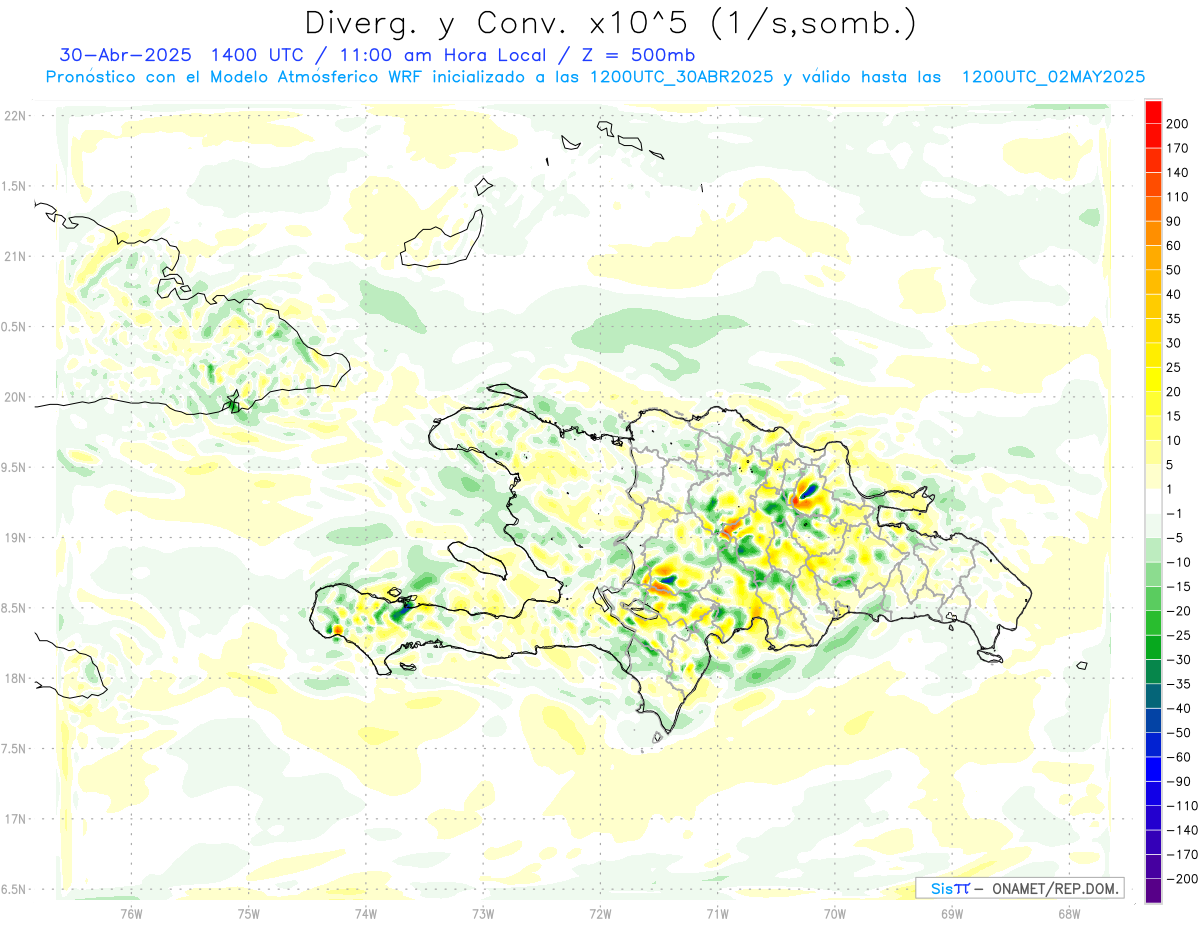Viewport: 1200px width, 927px height.
Task: Select the positive 200 colorbar value
Action: pyautogui.click(x=1177, y=124)
